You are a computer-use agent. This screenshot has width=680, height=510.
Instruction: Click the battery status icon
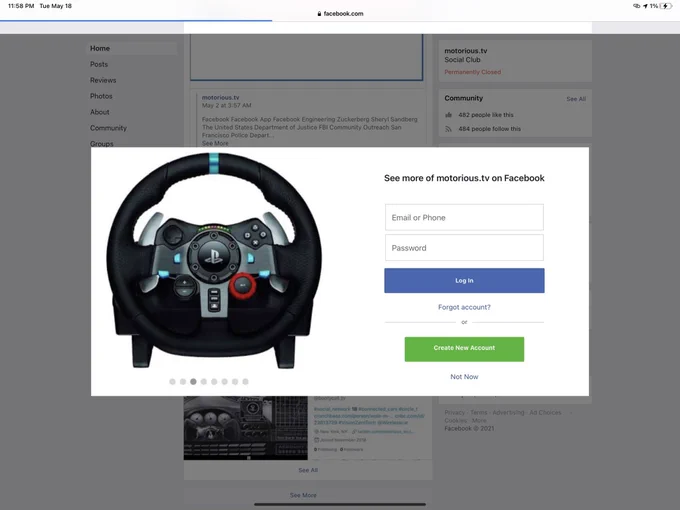pos(666,6)
